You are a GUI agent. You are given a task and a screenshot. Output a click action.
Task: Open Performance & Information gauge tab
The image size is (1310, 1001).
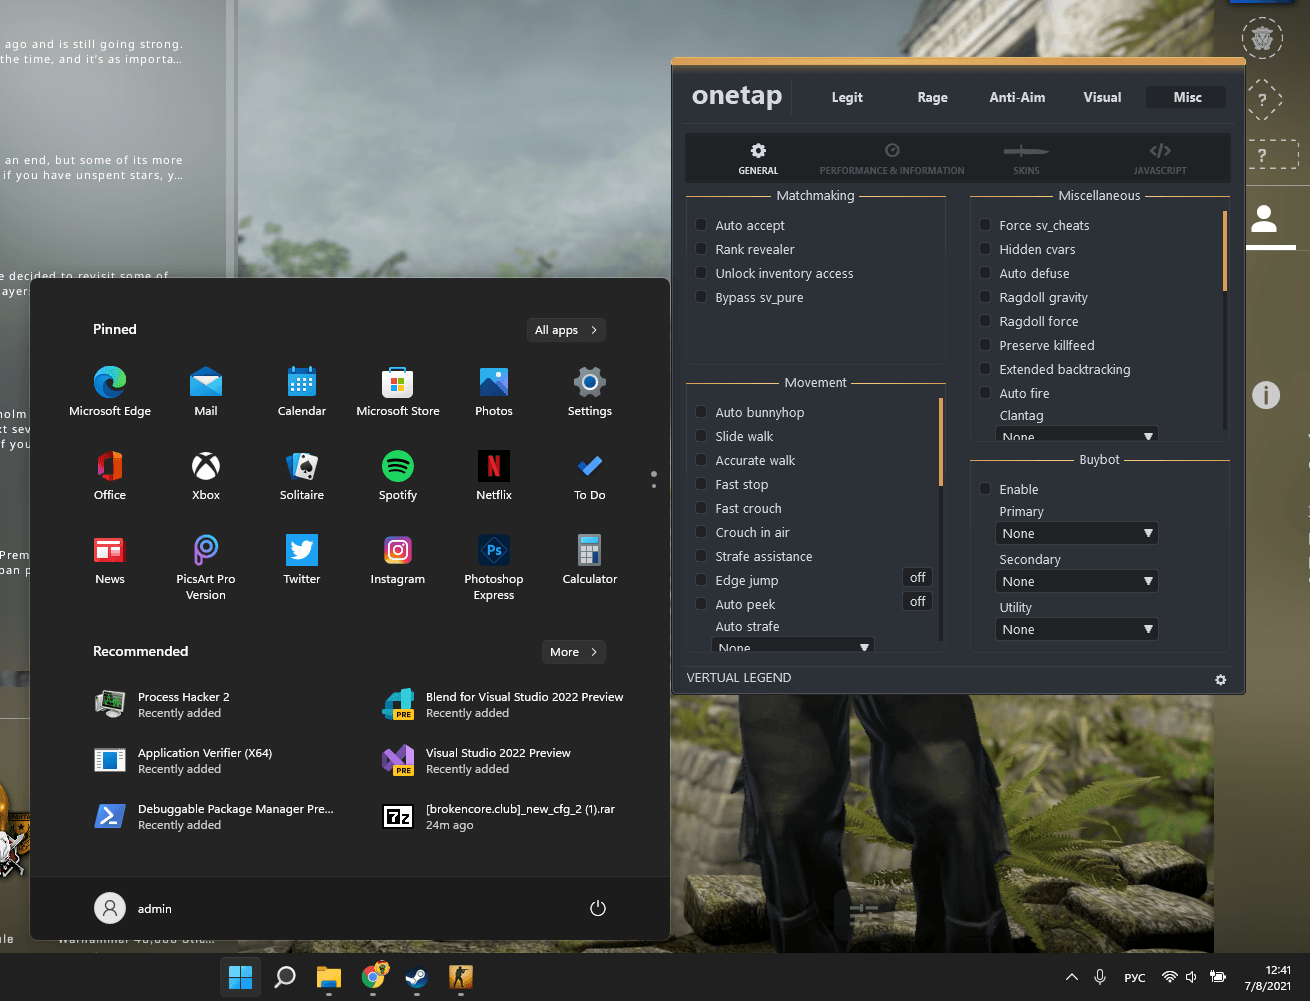coord(892,158)
